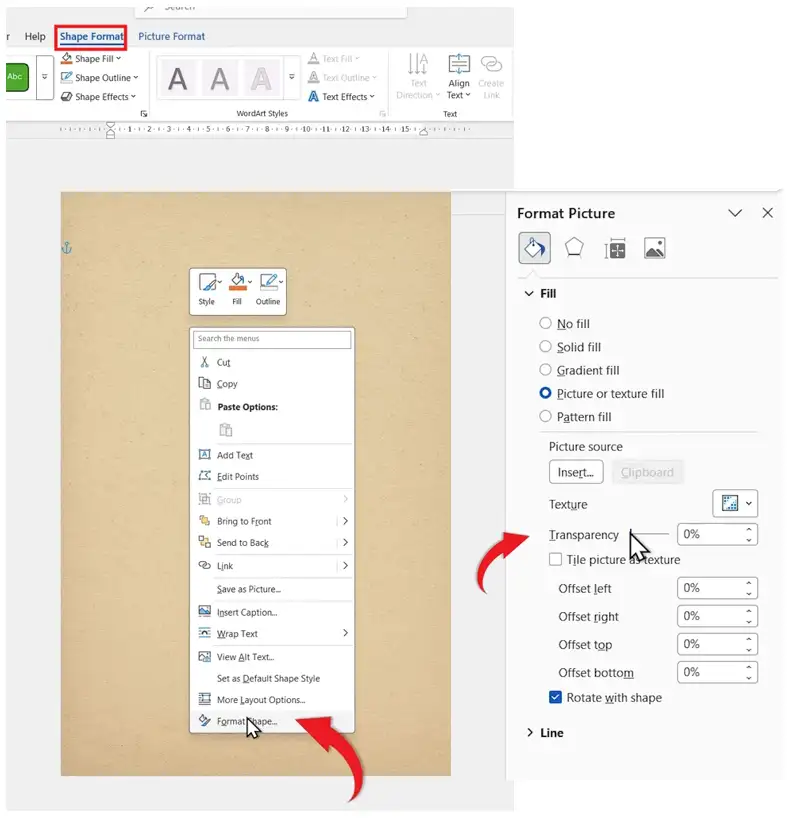Click the Insert picture source button
Image resolution: width=792 pixels, height=818 pixels.
[576, 472]
